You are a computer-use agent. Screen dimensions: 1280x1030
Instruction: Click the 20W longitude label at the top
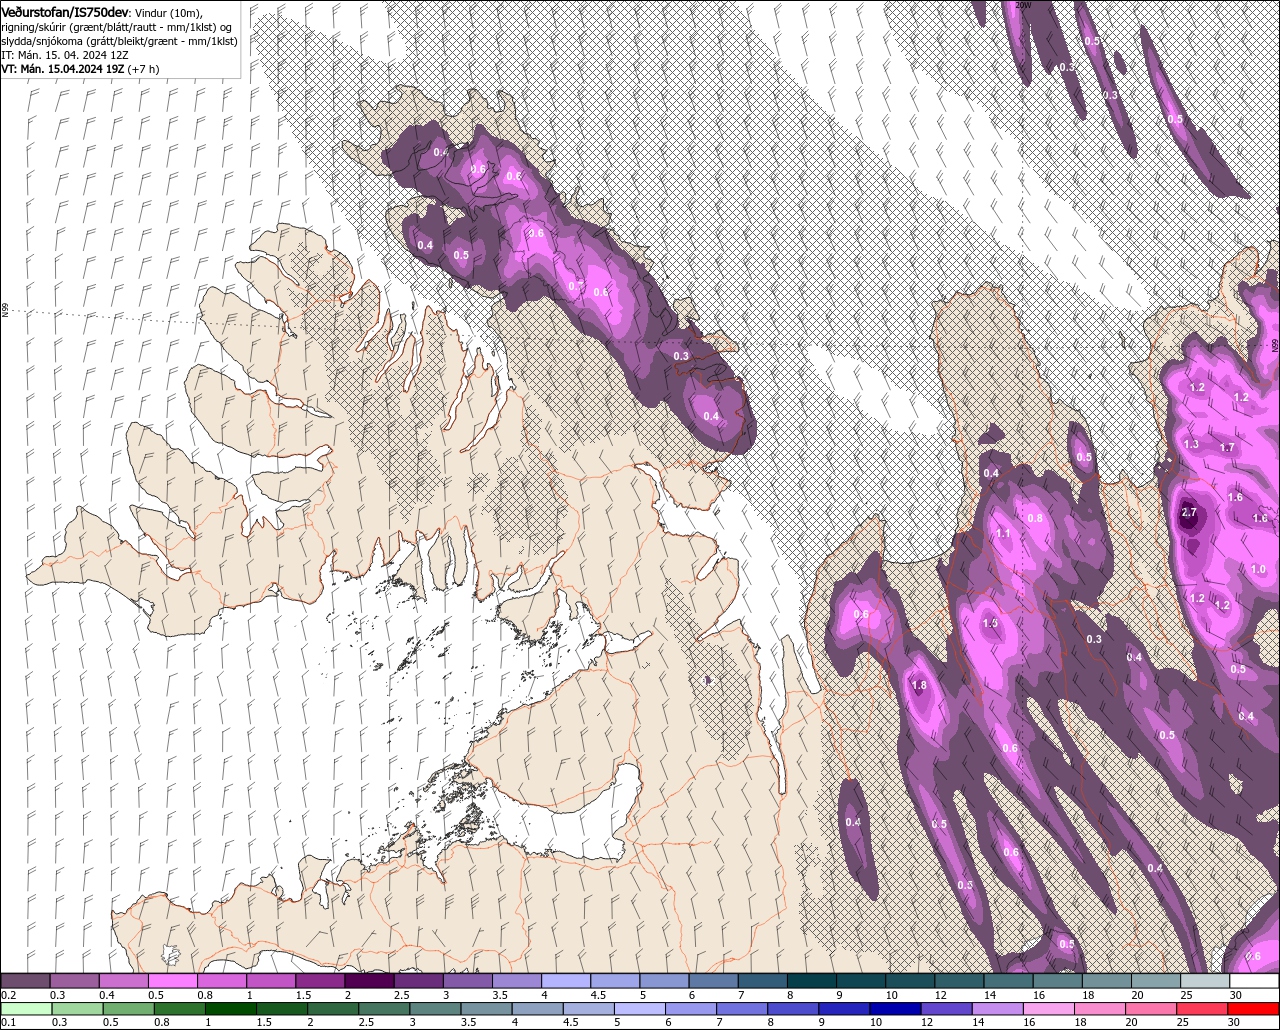(1021, 5)
